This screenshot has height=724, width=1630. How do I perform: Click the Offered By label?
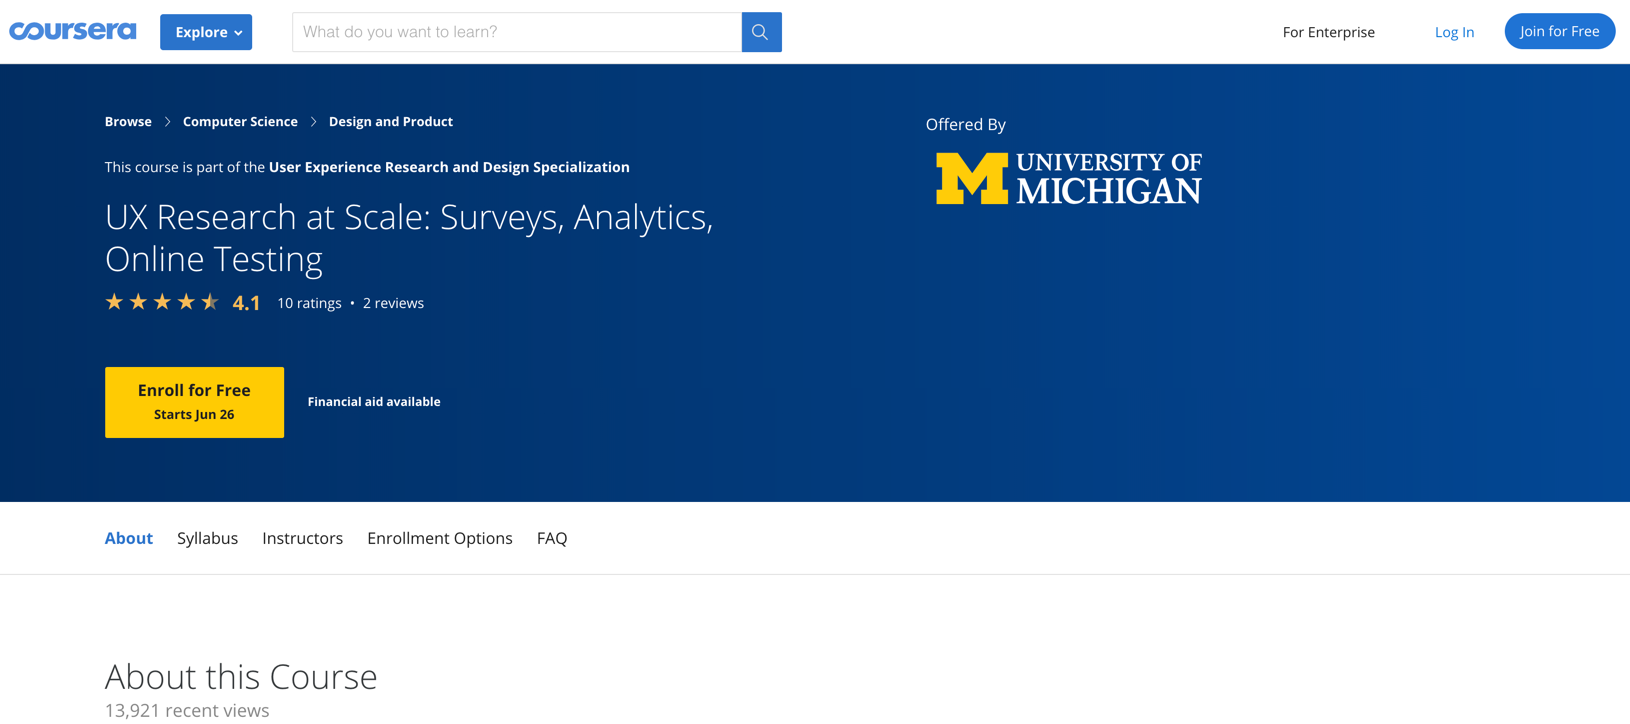[965, 125]
